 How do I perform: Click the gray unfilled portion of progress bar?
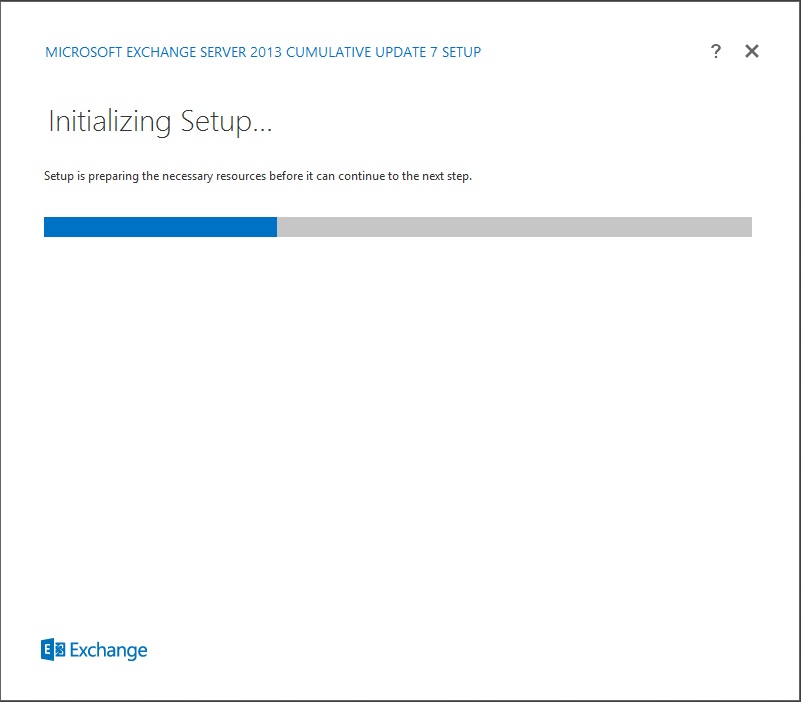click(514, 227)
